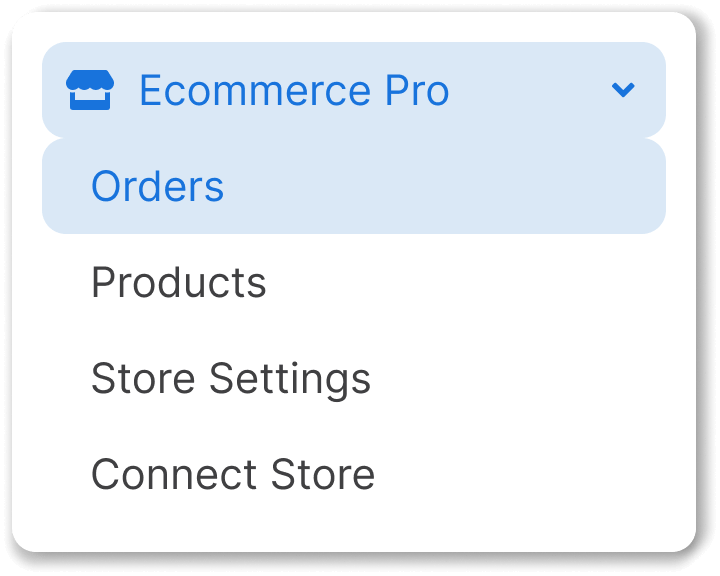The width and height of the screenshot is (720, 576).
Task: Collapse Ecommerce Pro with the chevron arrow
Action: click(623, 90)
